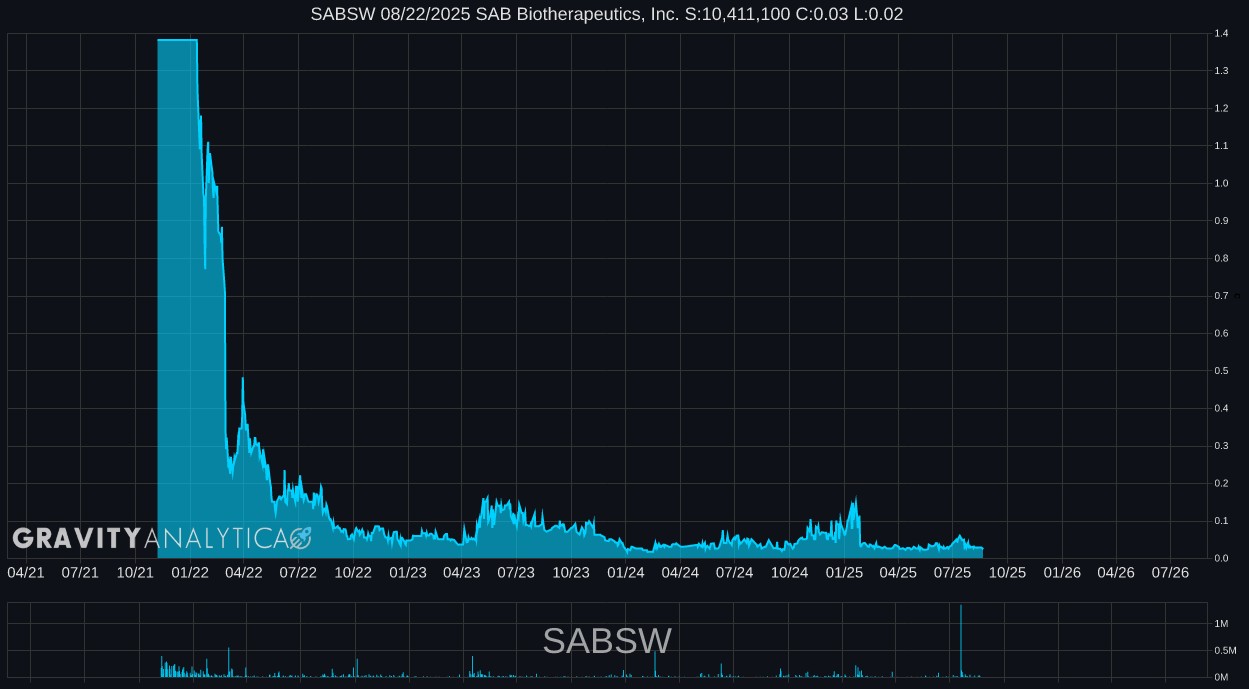Click the 1.3 price axis label
The width and height of the screenshot is (1249, 689).
(x=1221, y=71)
